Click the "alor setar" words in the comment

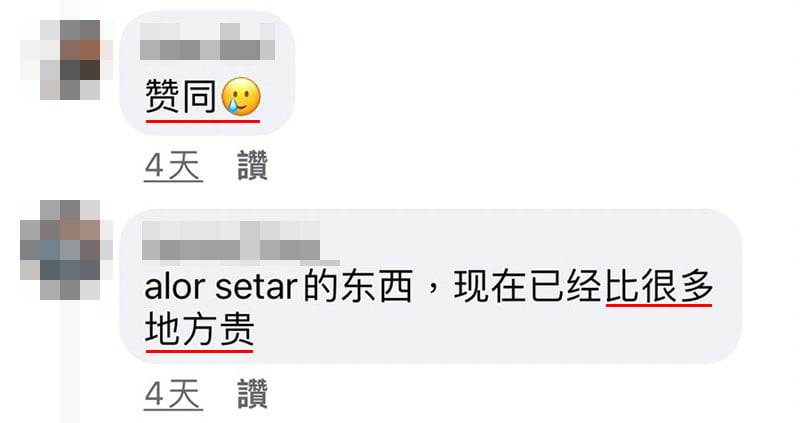coord(221,287)
